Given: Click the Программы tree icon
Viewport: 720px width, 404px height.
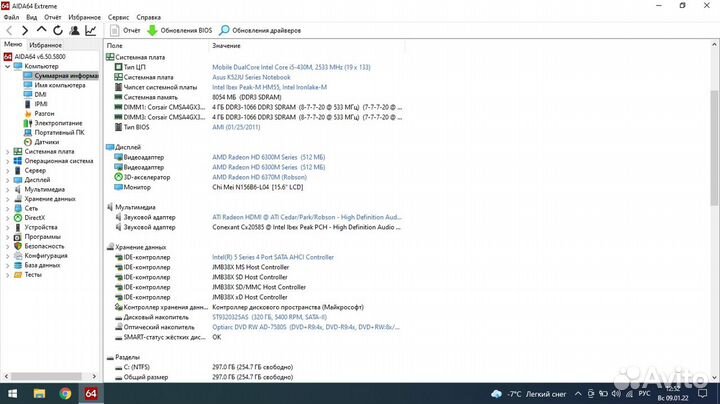Looking at the screenshot, I should (17, 237).
